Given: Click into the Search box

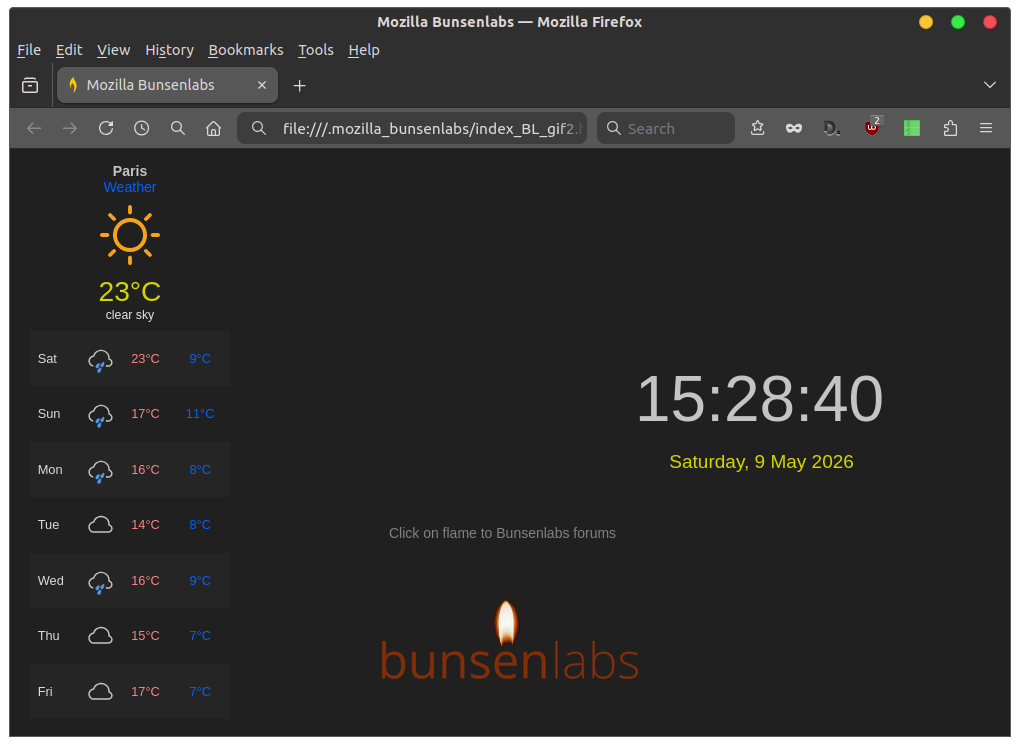Looking at the screenshot, I should point(665,128).
